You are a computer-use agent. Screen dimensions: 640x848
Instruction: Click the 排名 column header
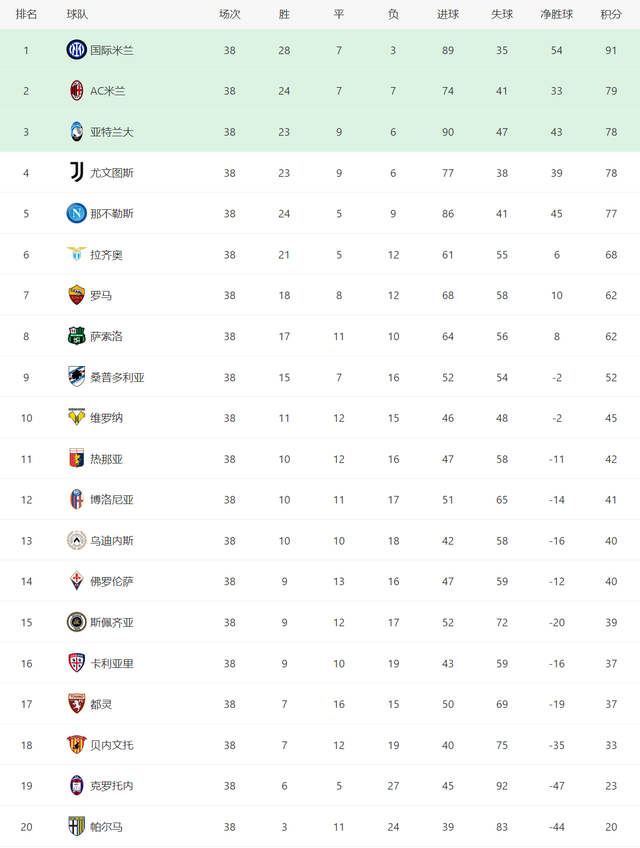pyautogui.click(x=26, y=15)
